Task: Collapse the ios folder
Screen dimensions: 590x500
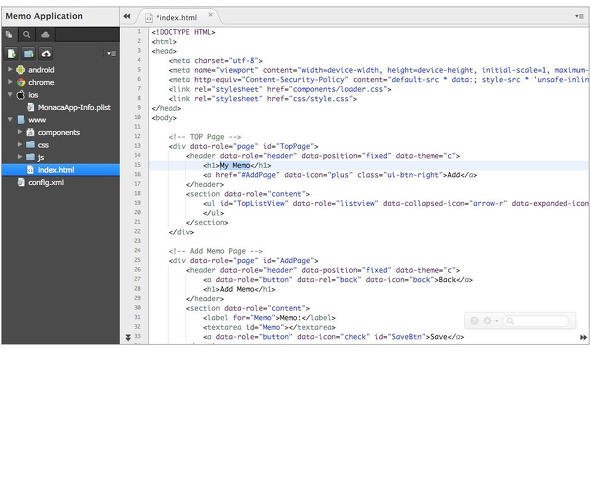Action: 10,94
